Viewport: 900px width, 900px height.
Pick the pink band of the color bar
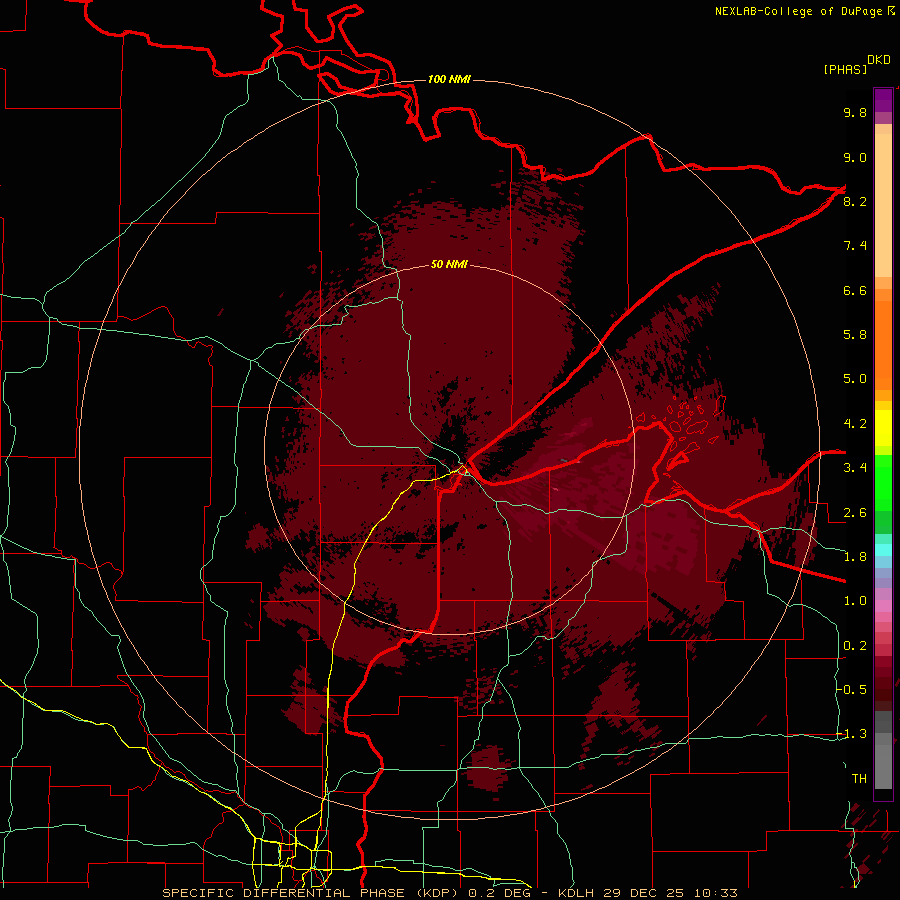(x=883, y=606)
